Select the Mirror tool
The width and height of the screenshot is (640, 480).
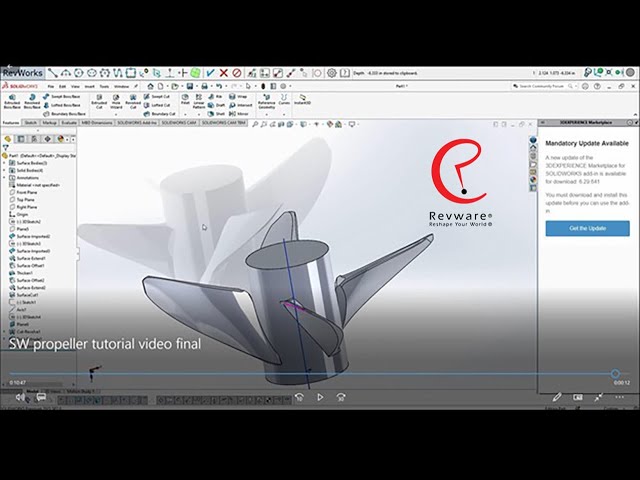click(238, 114)
